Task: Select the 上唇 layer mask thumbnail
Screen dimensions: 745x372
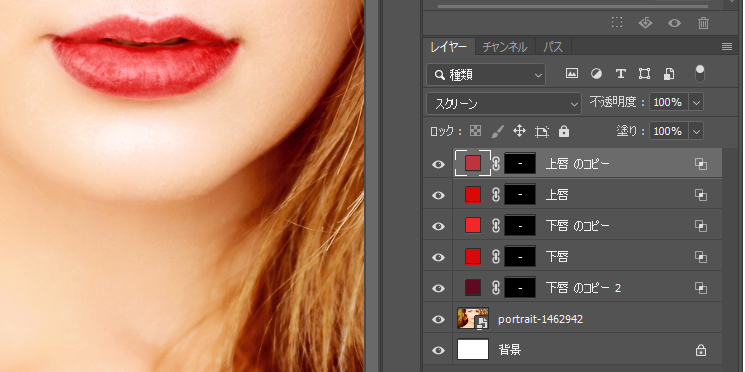Action: coord(520,194)
